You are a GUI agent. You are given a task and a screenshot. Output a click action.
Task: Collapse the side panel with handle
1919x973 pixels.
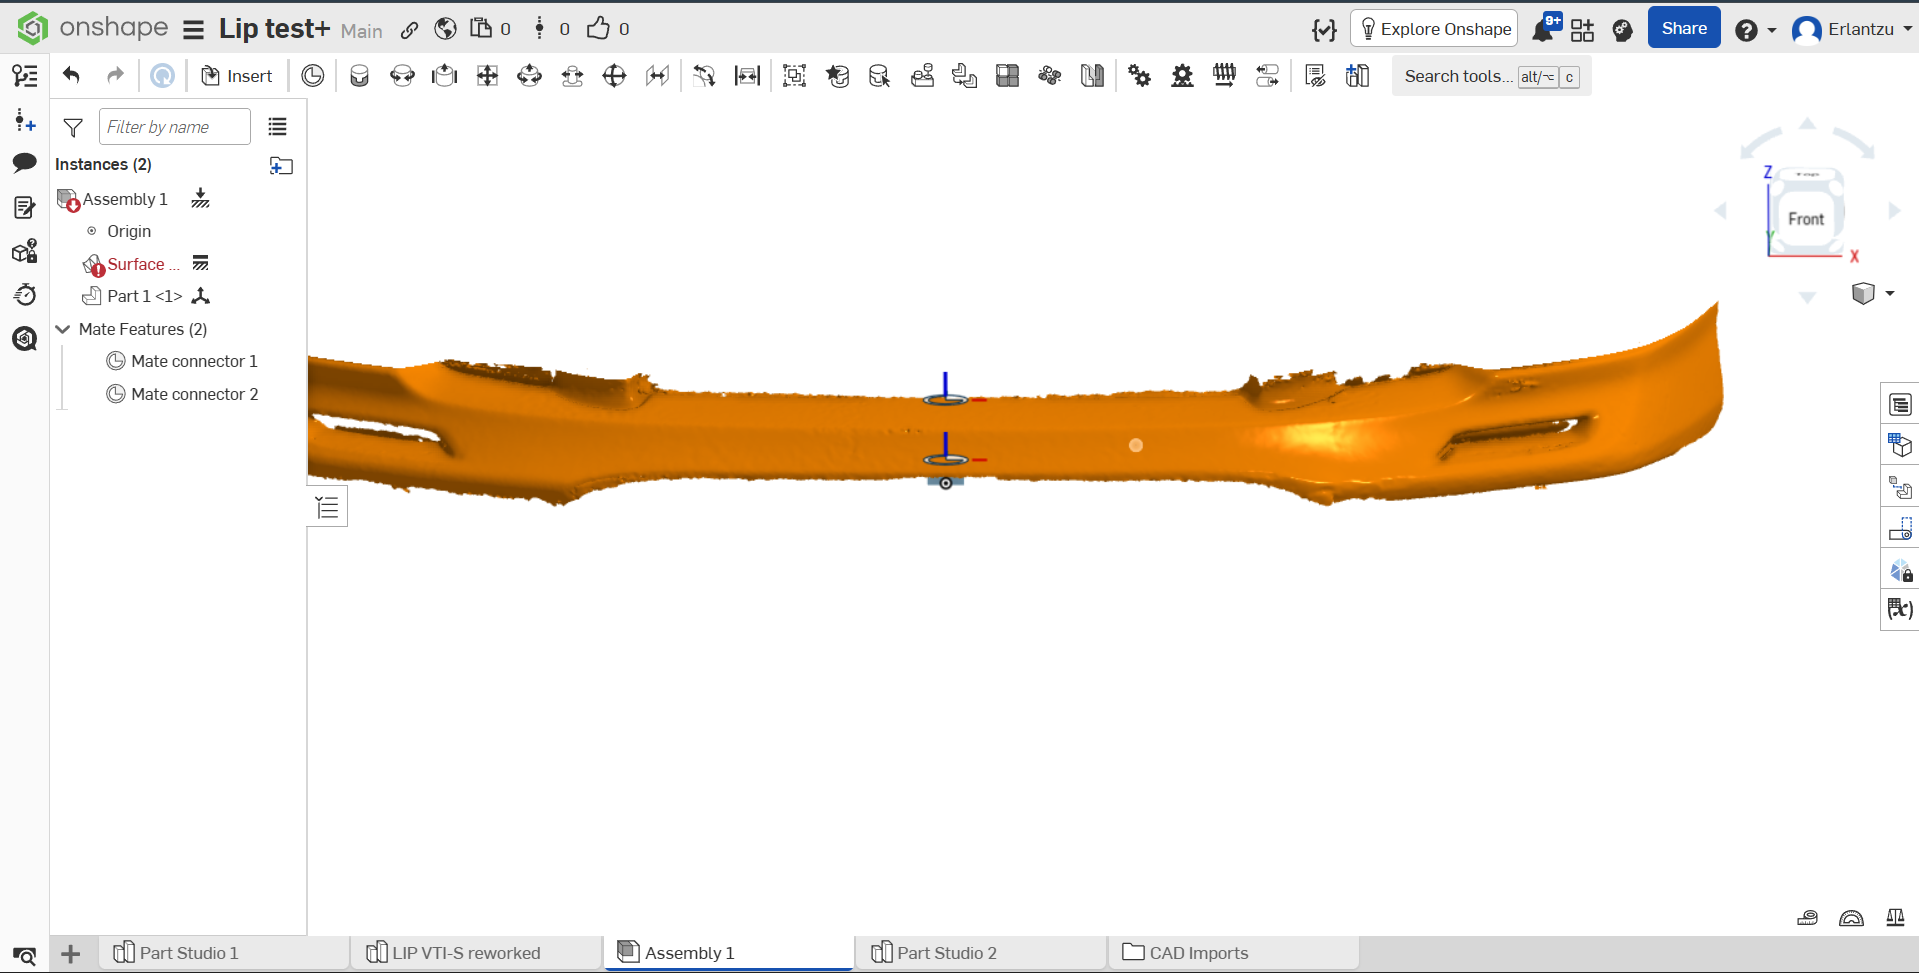pos(327,508)
